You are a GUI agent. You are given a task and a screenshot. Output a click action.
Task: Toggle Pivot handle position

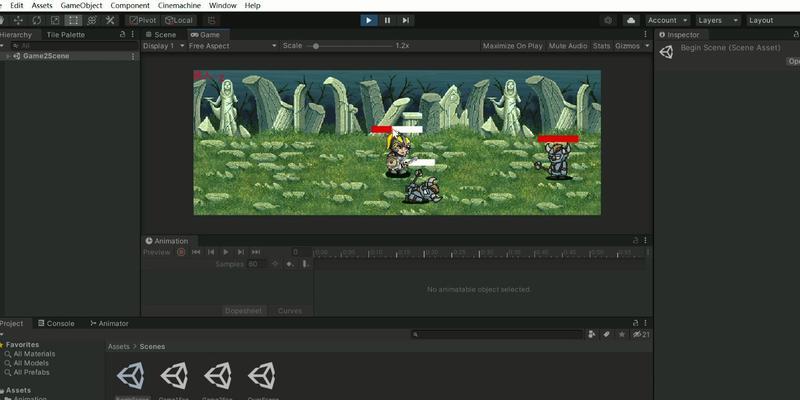[142, 20]
